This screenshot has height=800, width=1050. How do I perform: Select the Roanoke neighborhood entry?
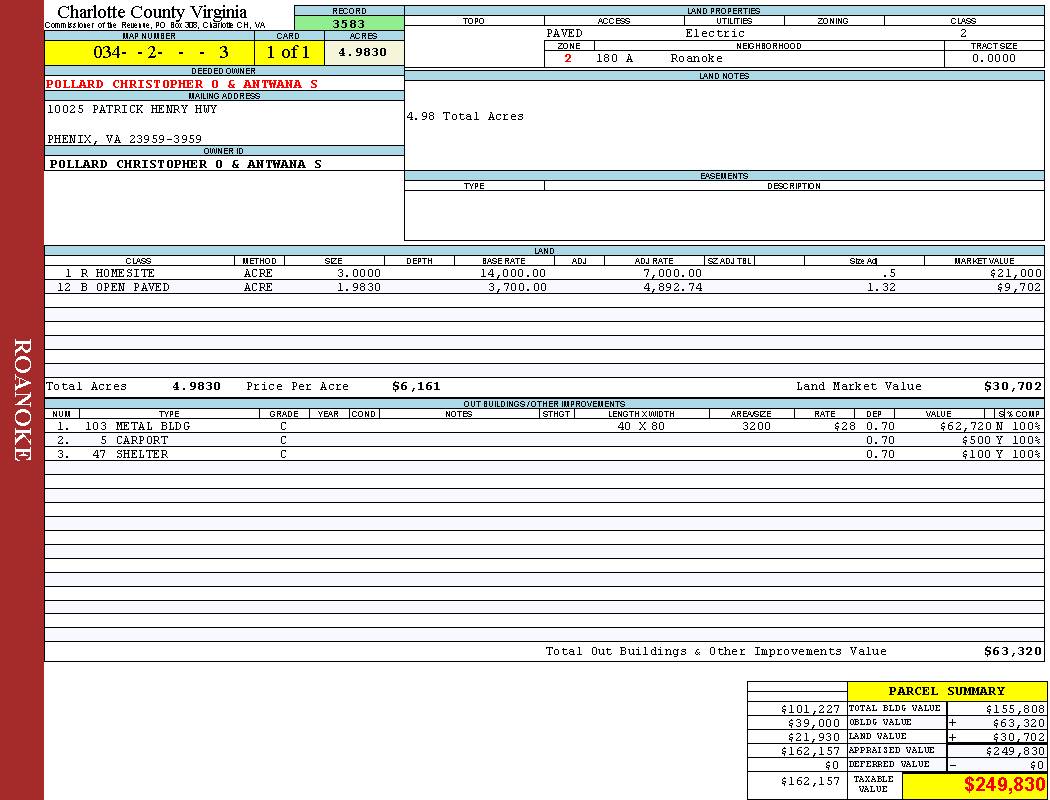tap(696, 59)
